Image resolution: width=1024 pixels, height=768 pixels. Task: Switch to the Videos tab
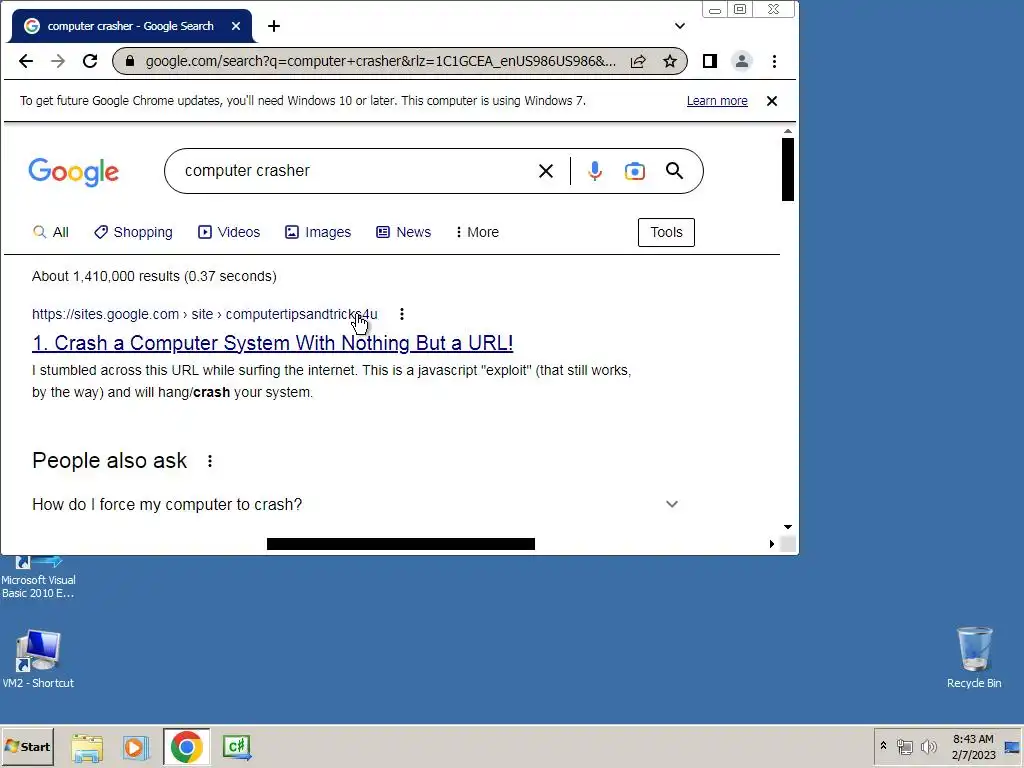pos(229,232)
